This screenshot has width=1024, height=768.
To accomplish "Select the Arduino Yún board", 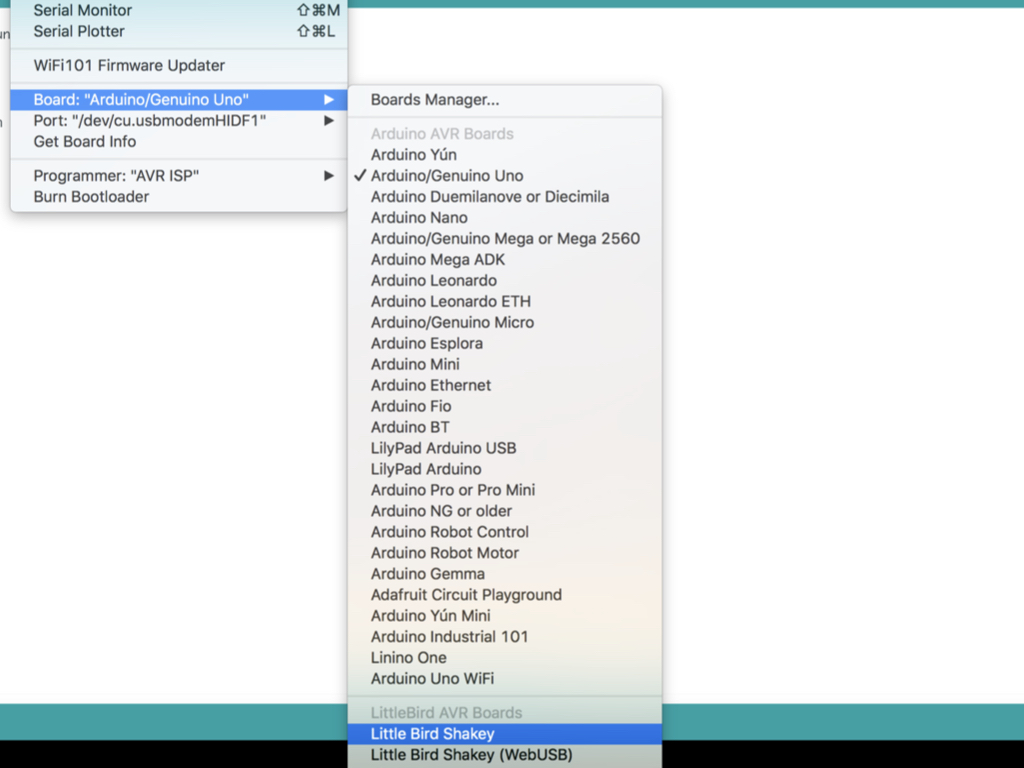I will click(505, 154).
